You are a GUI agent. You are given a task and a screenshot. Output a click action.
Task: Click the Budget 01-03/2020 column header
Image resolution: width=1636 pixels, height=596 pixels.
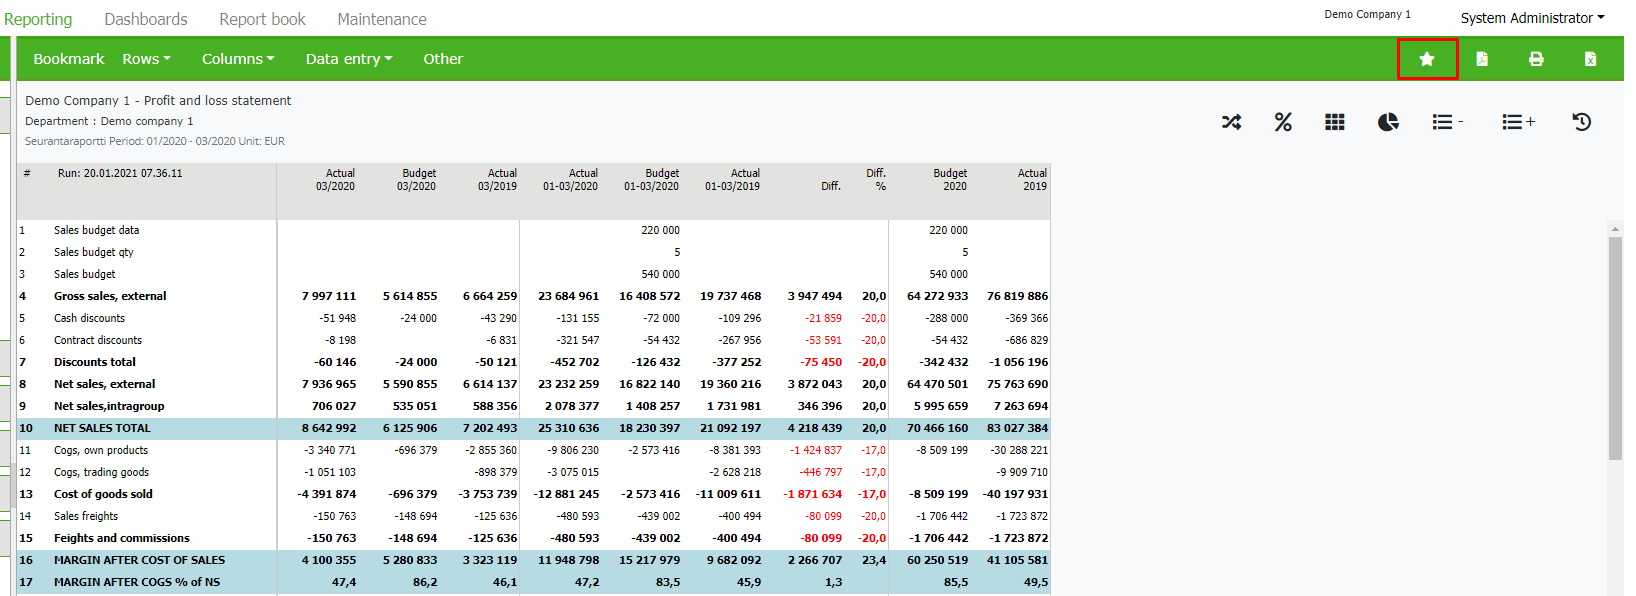pos(651,180)
